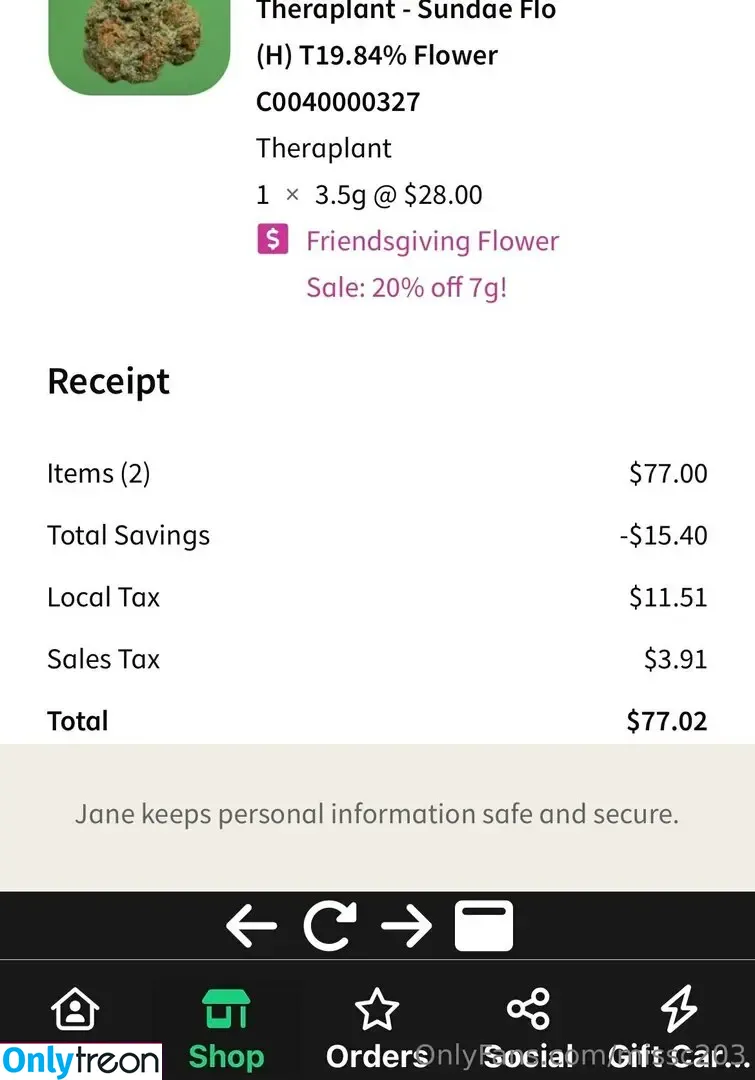The image size is (755, 1080).
Task: Switch to the Shop tab label
Action: (226, 1056)
